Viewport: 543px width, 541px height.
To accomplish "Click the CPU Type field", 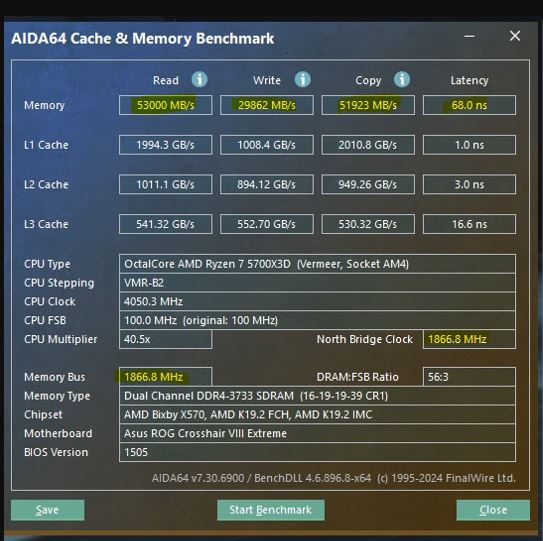I will click(317, 264).
